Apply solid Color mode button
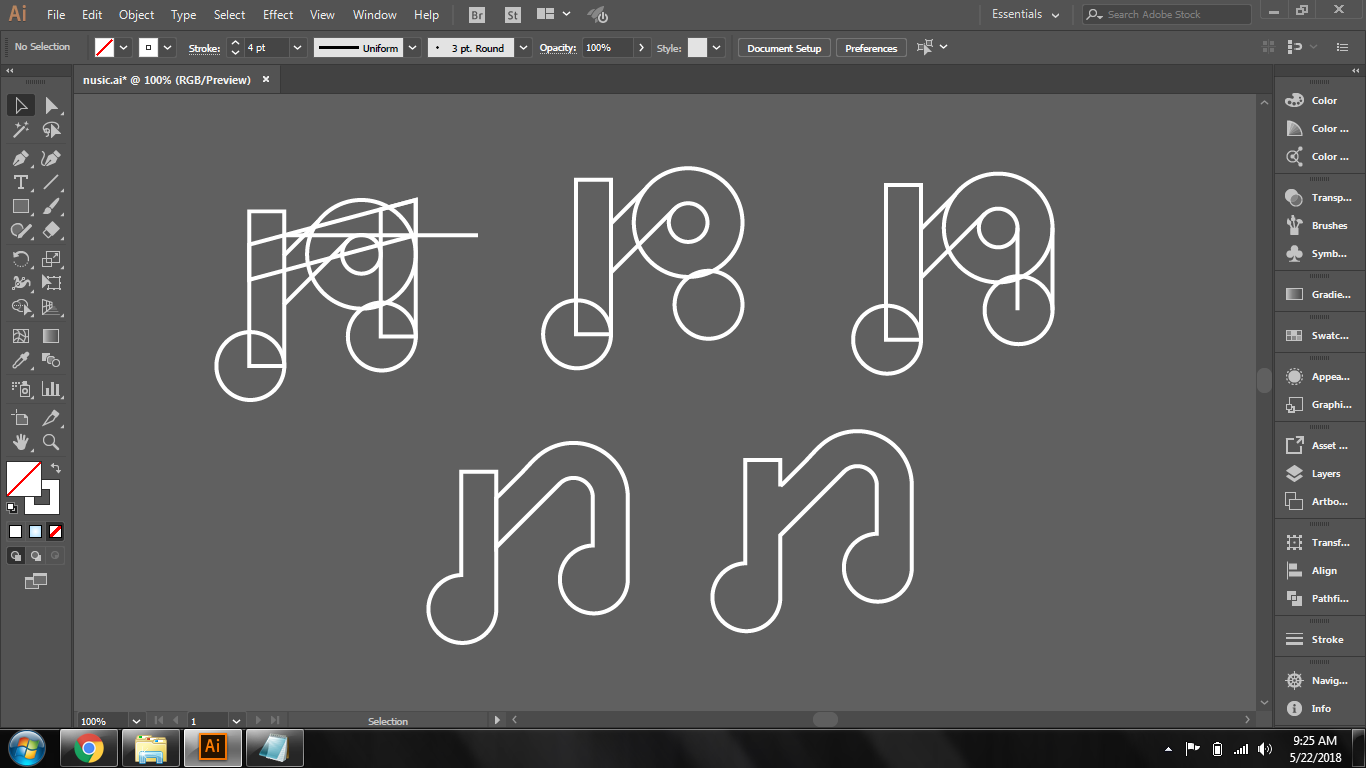This screenshot has height=768, width=1366. coord(15,532)
